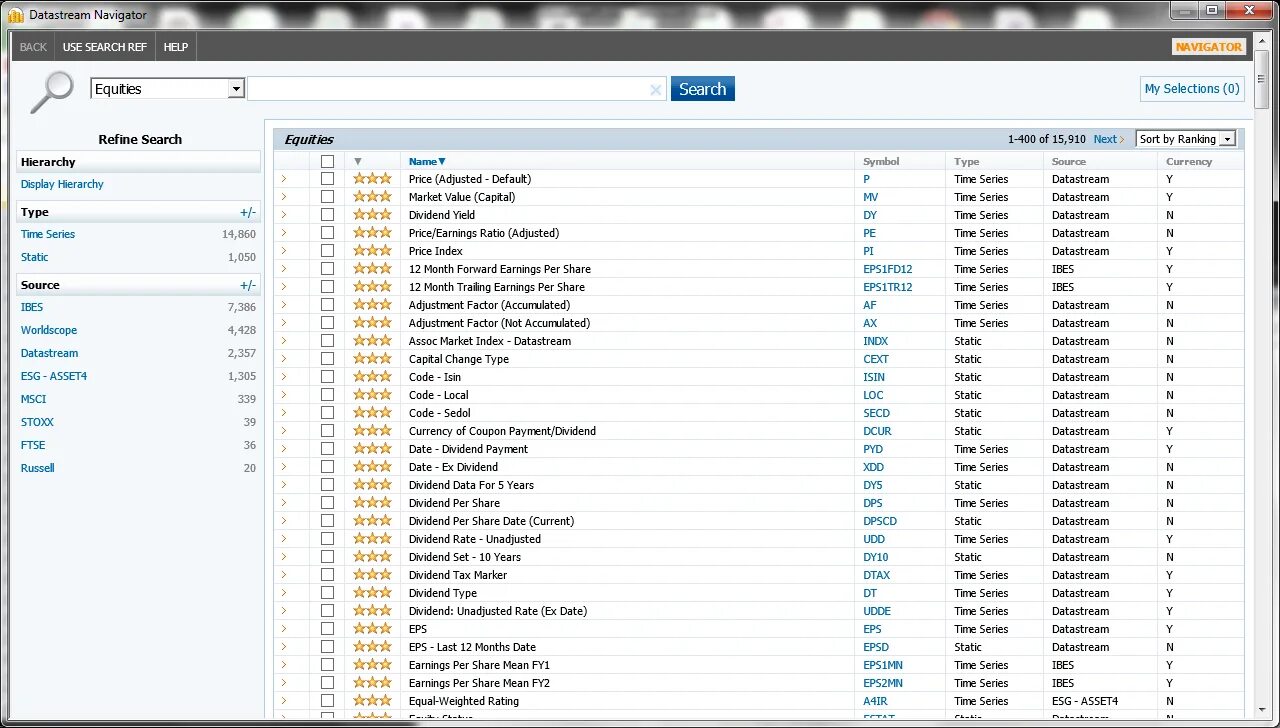Check the box for 12 Month Forward Earnings
The height and width of the screenshot is (728, 1280).
[327, 269]
